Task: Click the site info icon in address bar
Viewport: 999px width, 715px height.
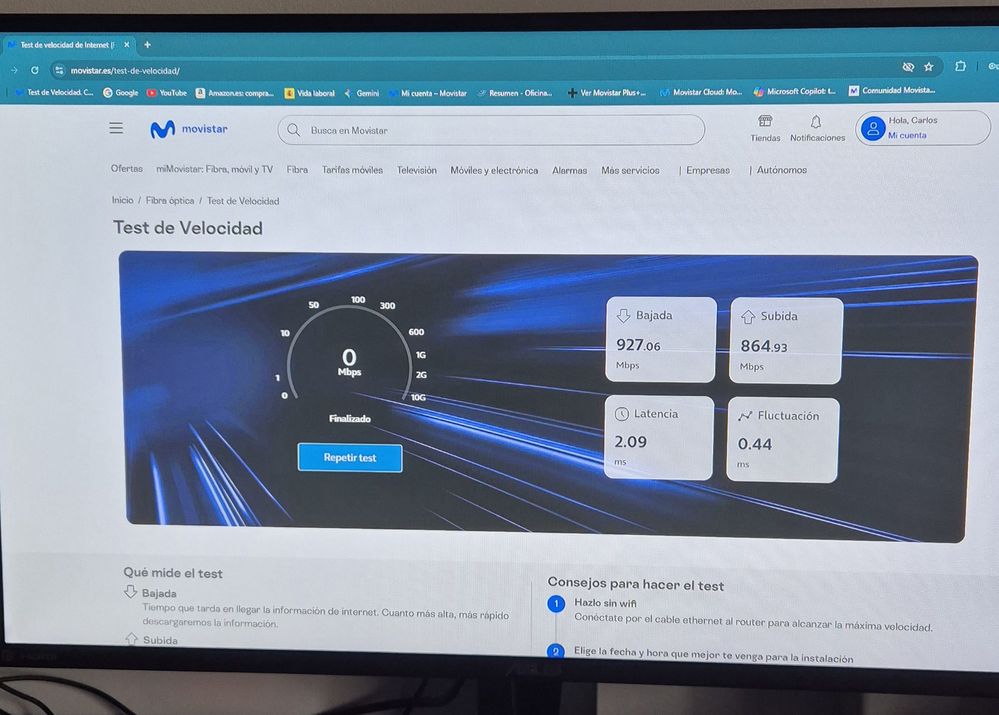Action: tap(59, 70)
